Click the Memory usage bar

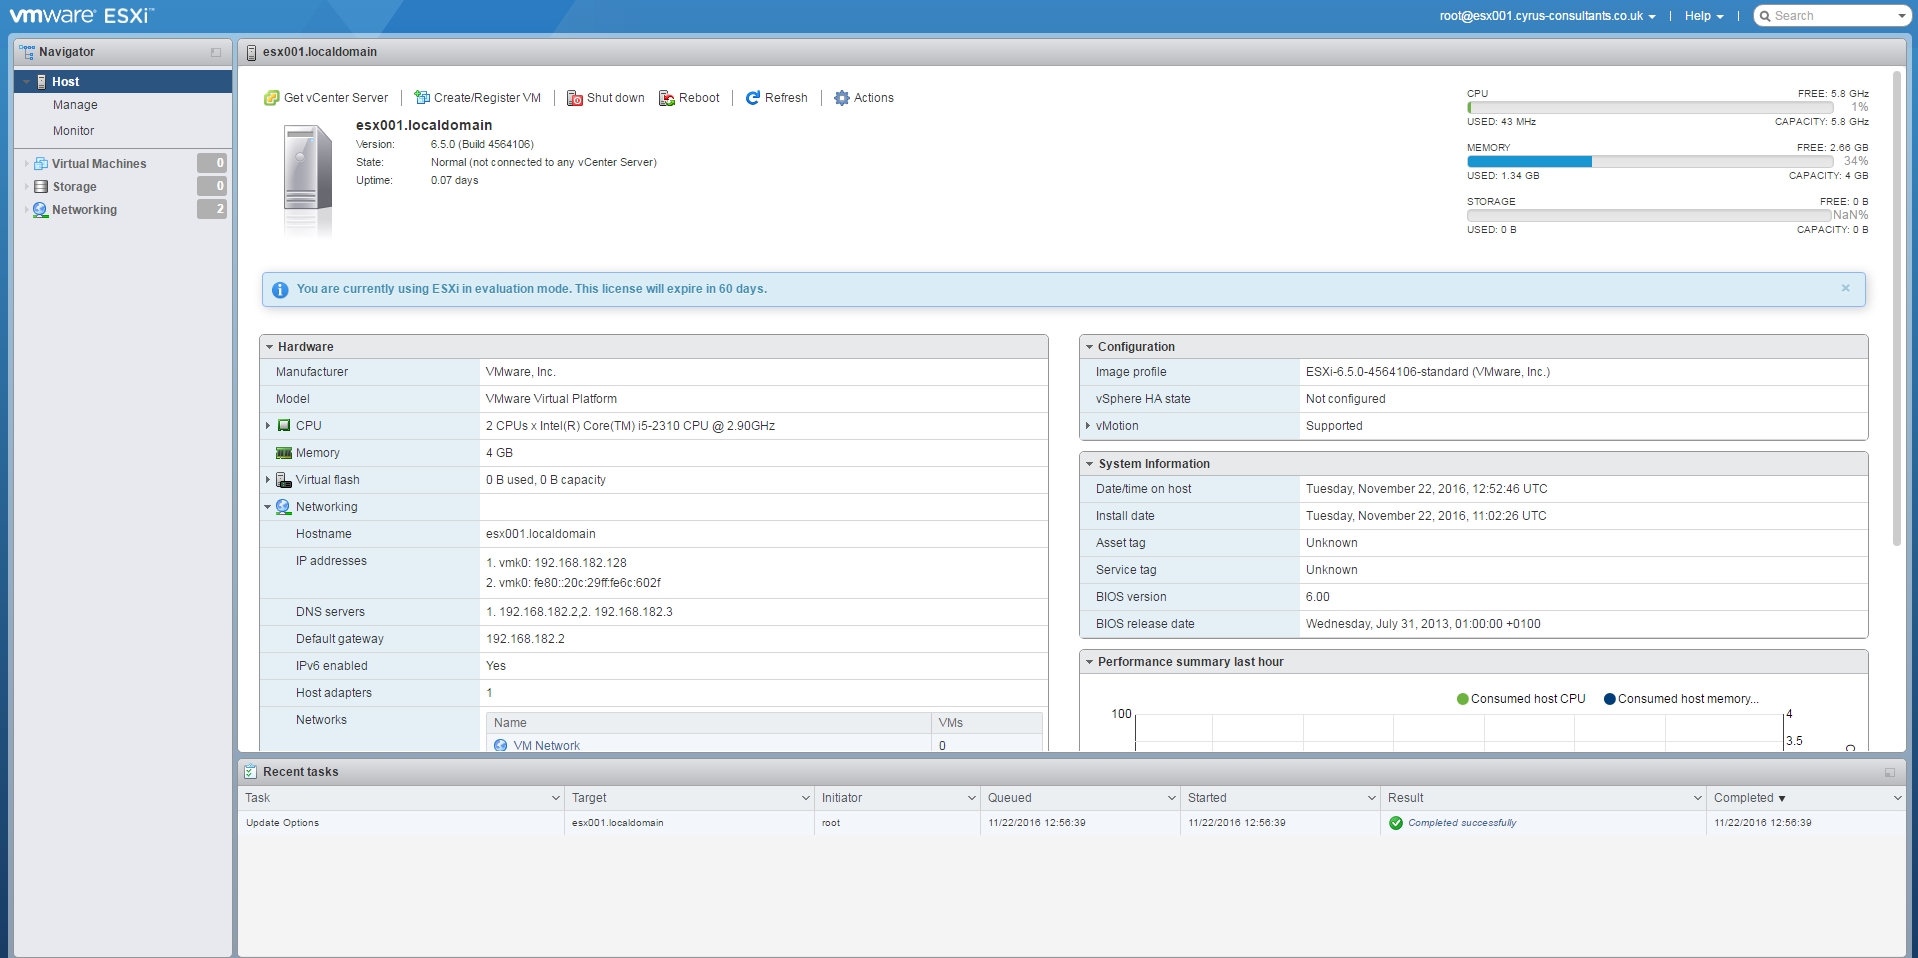click(x=1650, y=161)
